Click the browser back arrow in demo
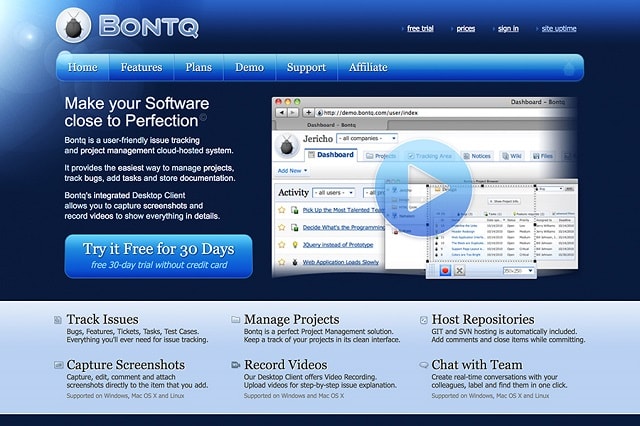 coord(282,112)
